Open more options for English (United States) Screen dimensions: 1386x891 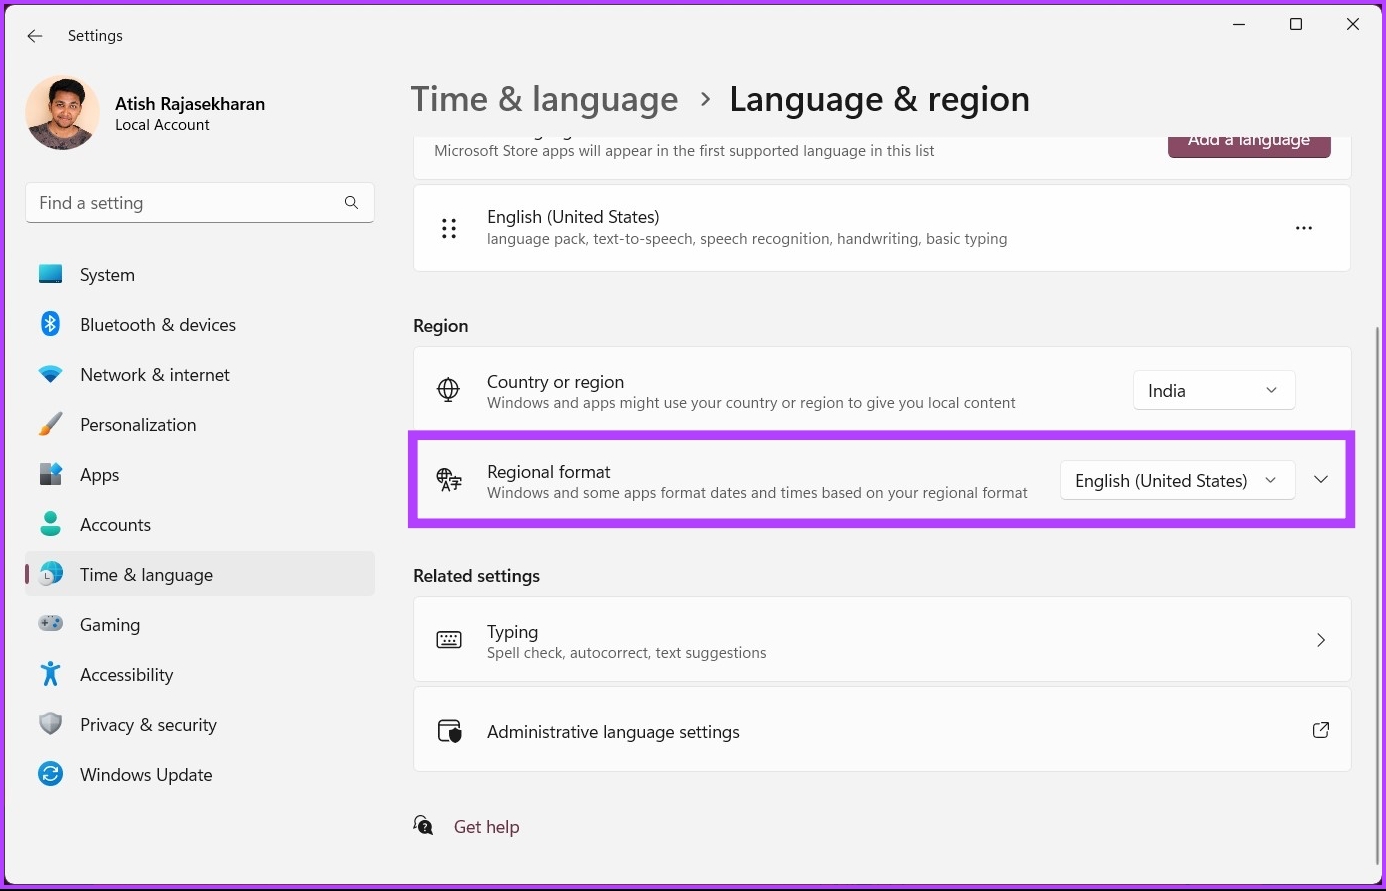1304,228
